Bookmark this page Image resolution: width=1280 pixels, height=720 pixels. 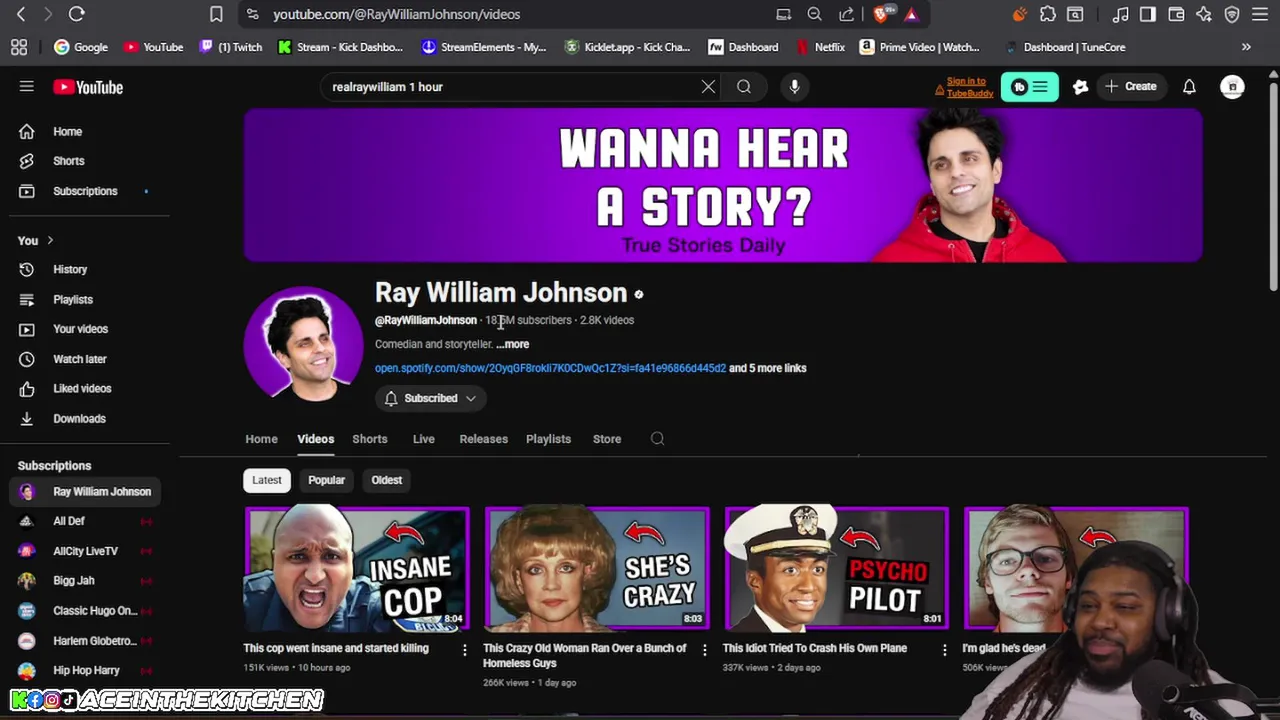(x=216, y=14)
